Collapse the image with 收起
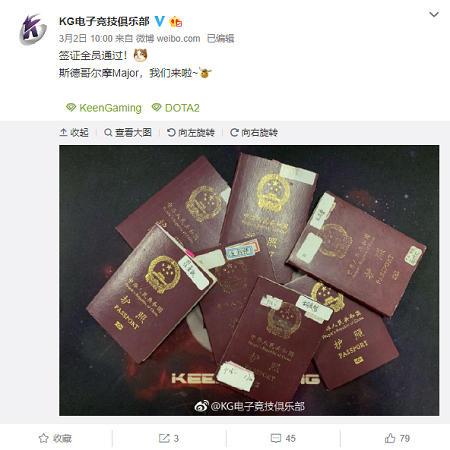This screenshot has height=450, width=450. (74, 132)
